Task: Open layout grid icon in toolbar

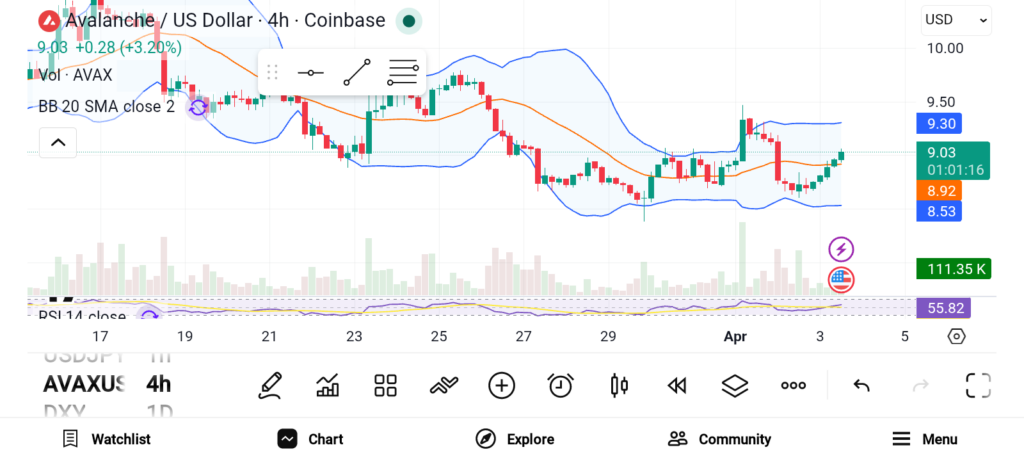Action: (x=386, y=385)
